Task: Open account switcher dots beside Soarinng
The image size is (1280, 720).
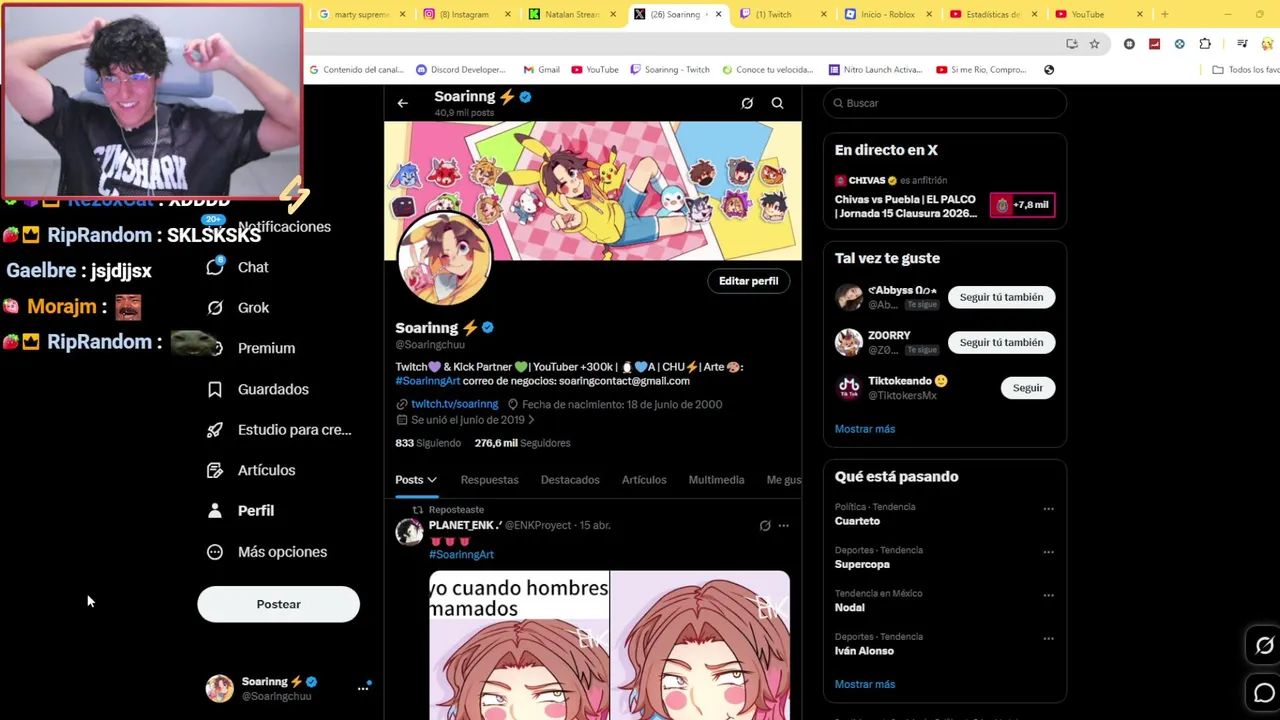Action: tap(363, 688)
